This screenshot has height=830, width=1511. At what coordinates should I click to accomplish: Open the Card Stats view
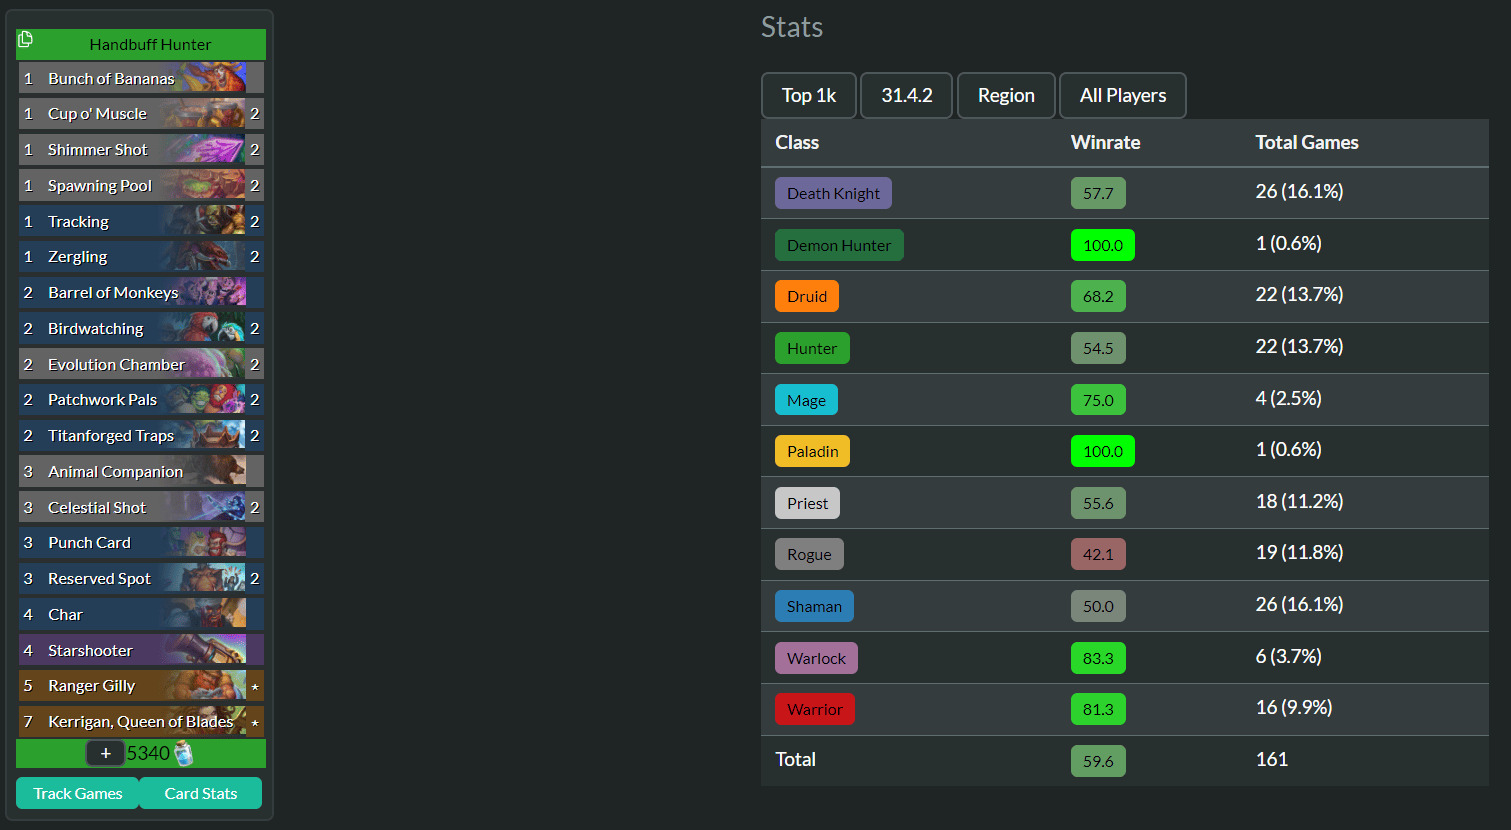click(200, 793)
